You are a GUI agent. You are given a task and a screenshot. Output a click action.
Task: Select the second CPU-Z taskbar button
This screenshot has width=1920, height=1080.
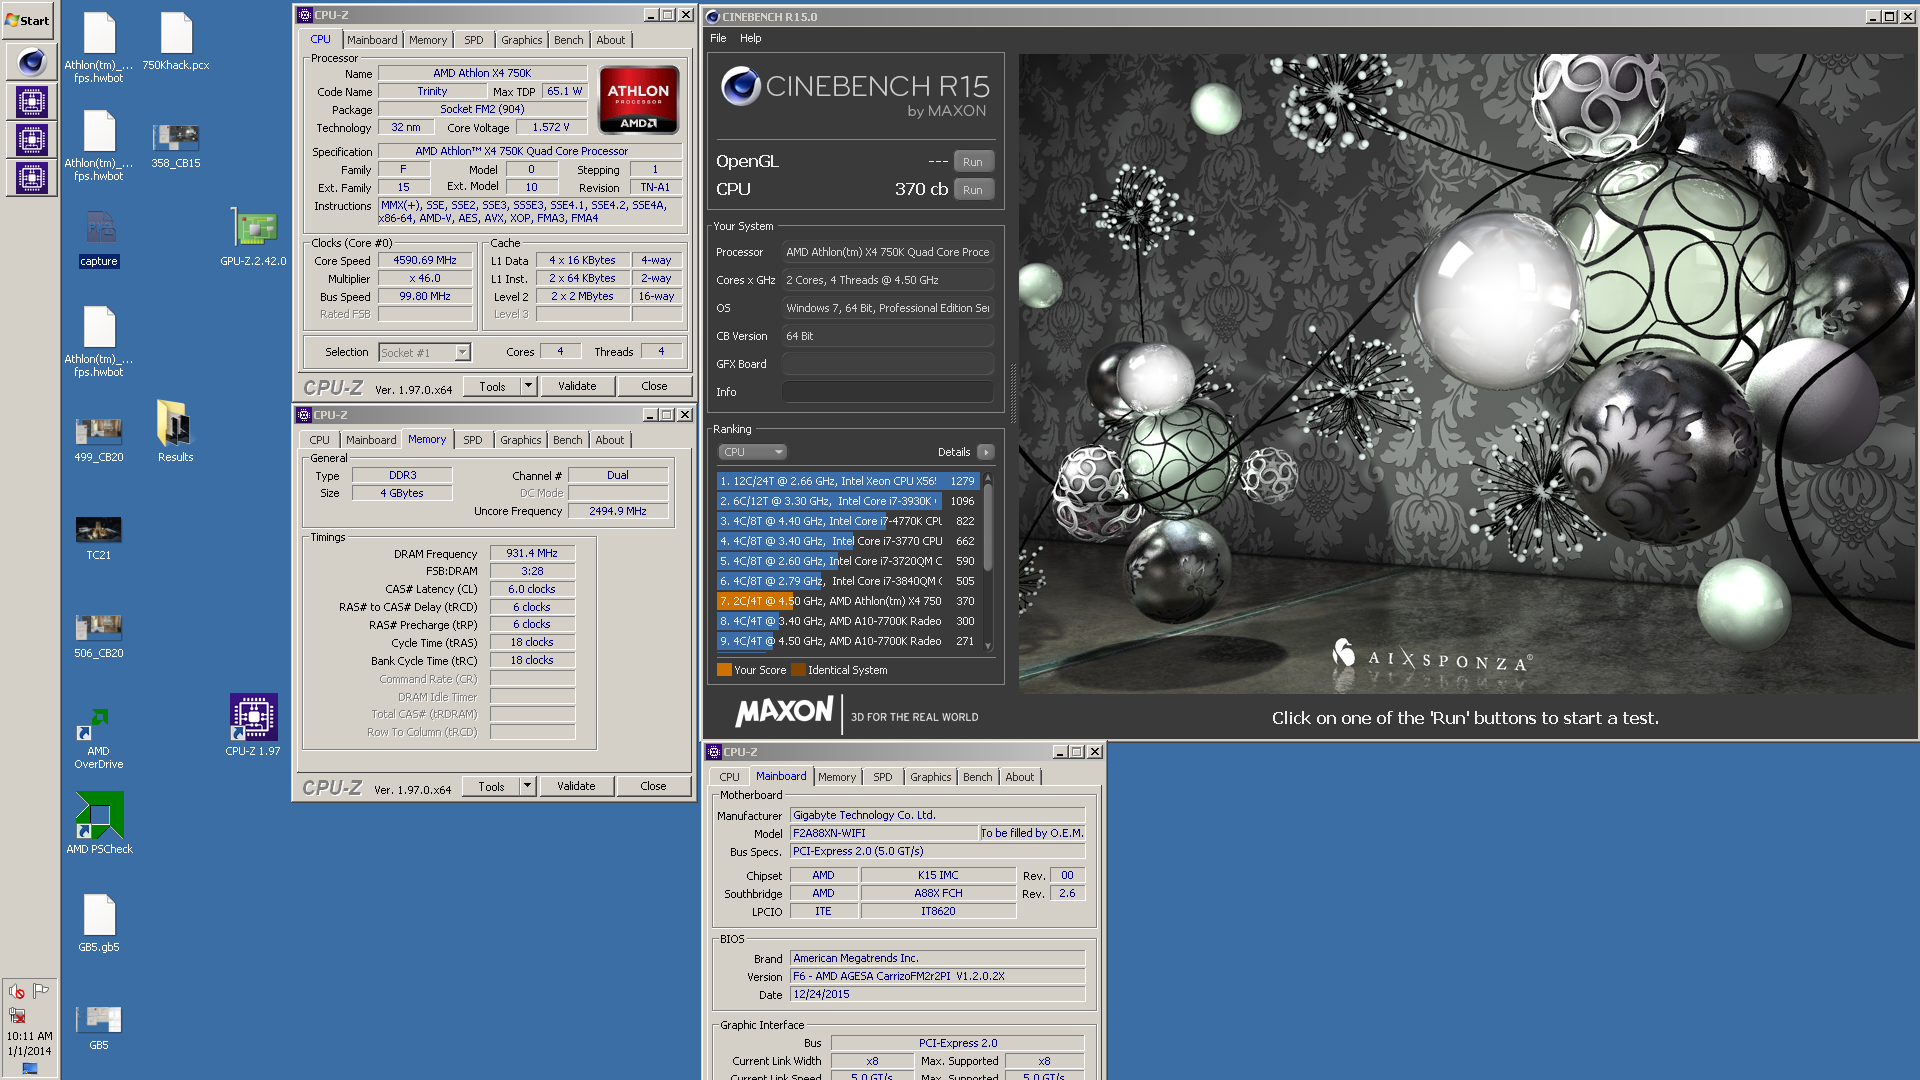click(31, 140)
